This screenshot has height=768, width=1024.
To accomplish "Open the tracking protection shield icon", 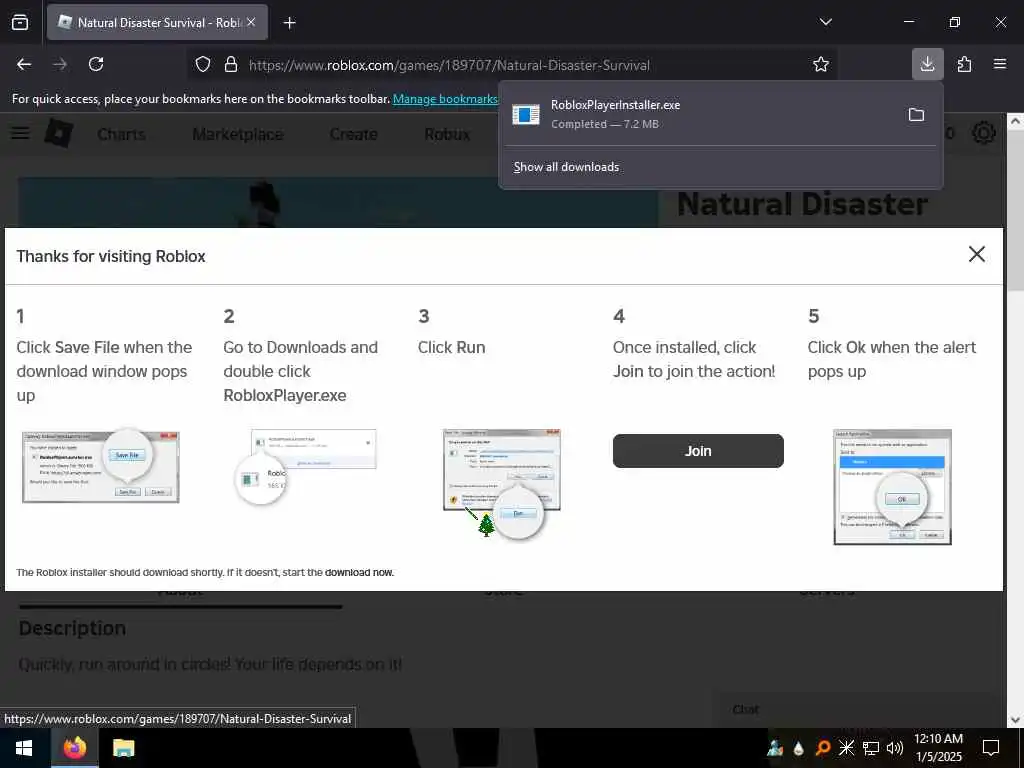I will 203,65.
